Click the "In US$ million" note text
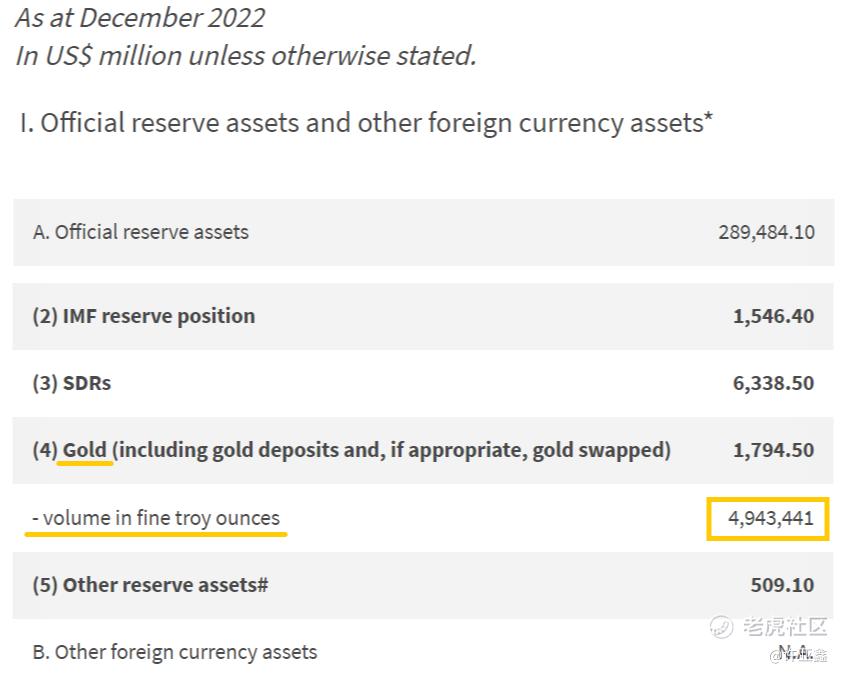This screenshot has width=843, height=675. [x=245, y=56]
